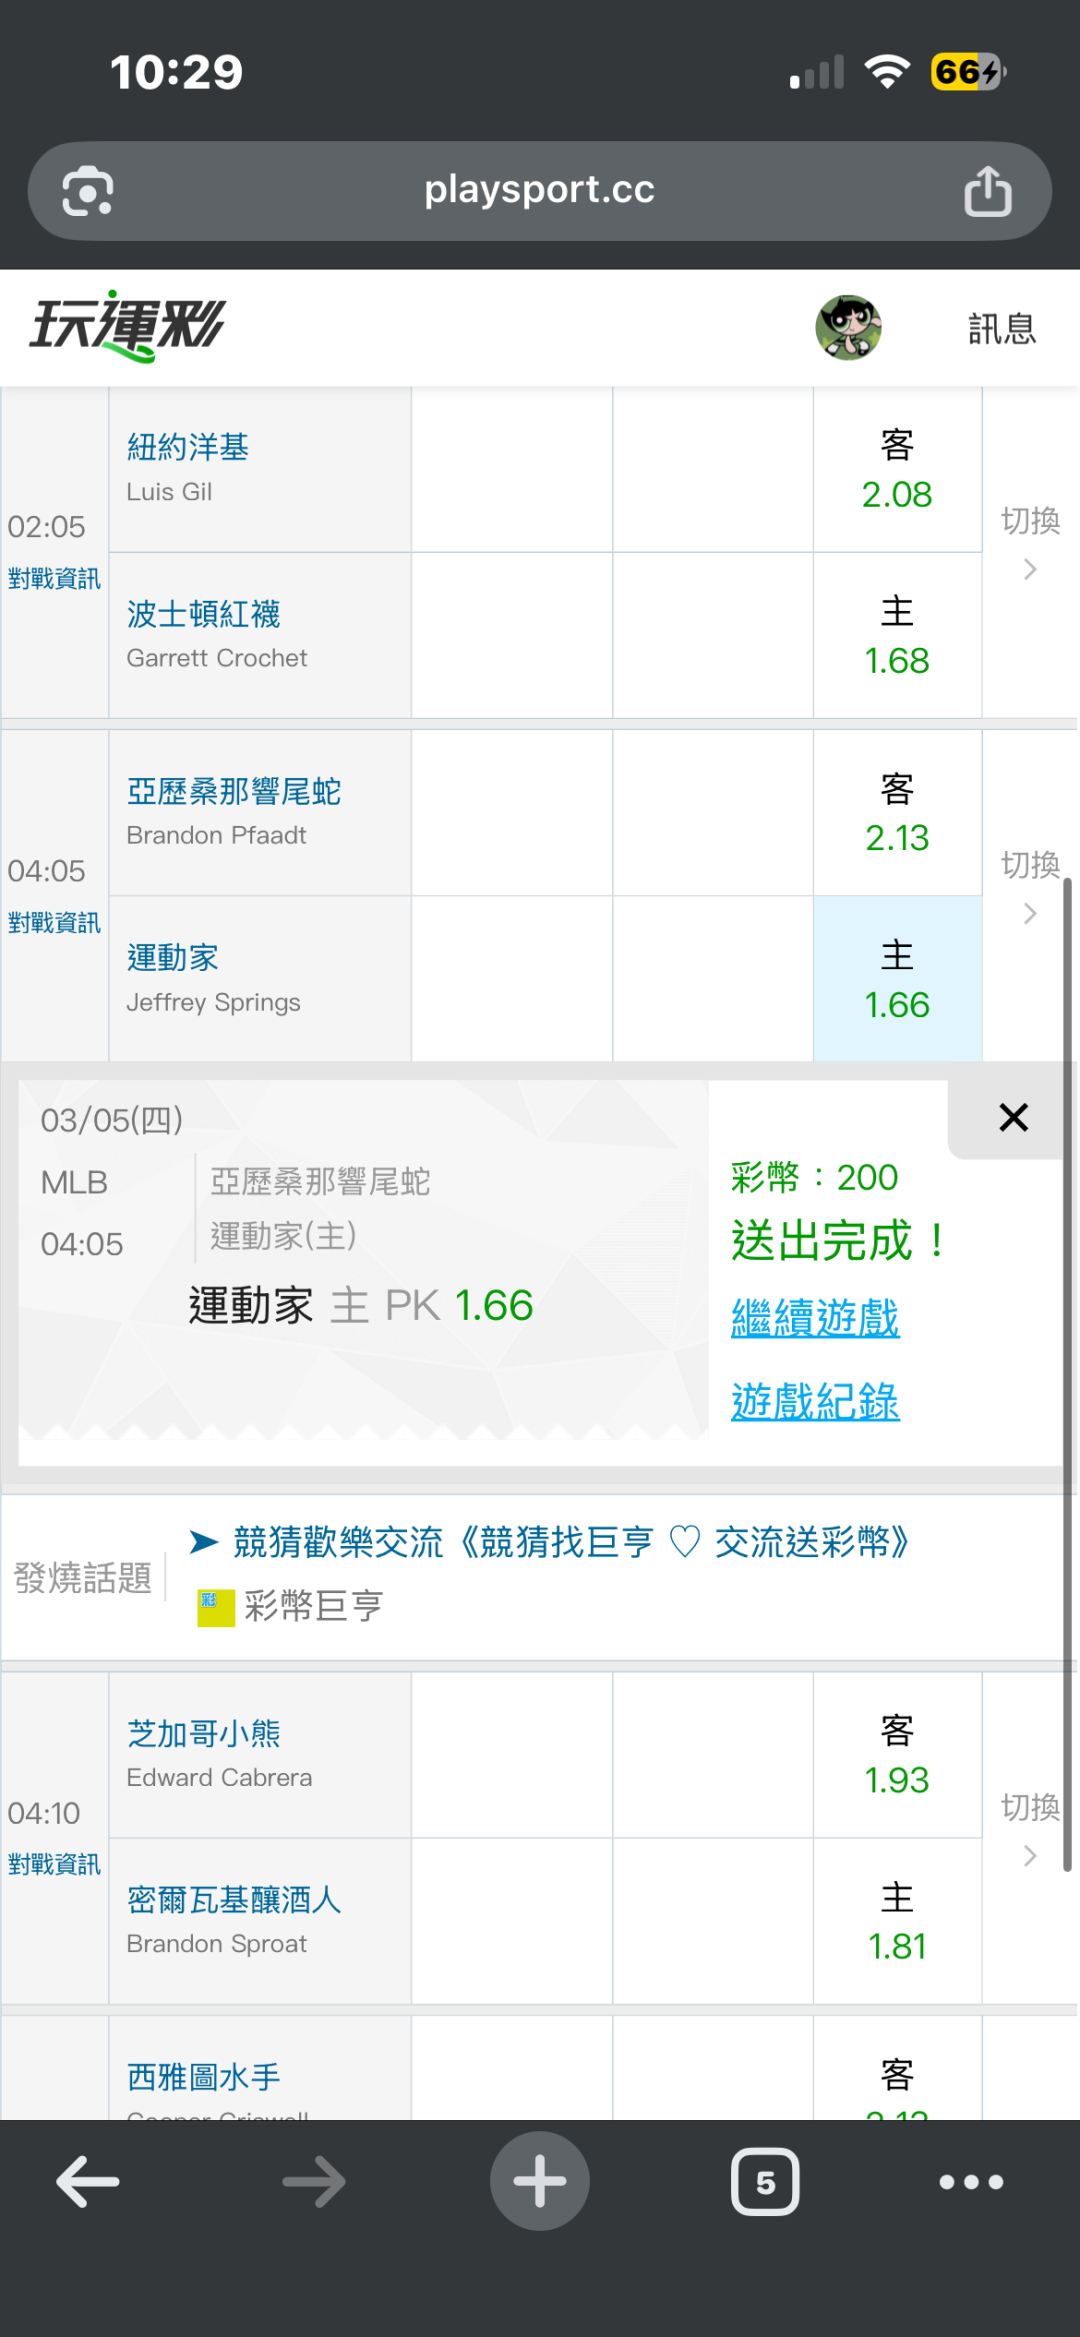Go back with browser back arrow
Viewport: 1080px width, 2337px height.
pyautogui.click(x=88, y=2181)
